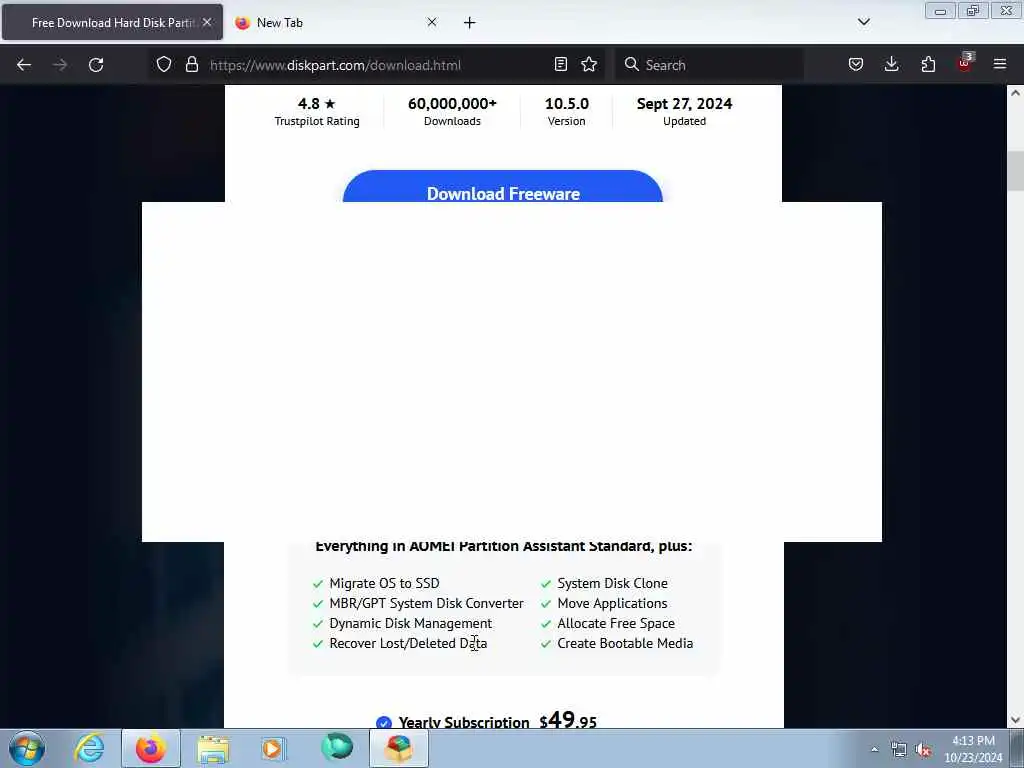Viewport: 1024px width, 768px height.
Task: Click the Migrate OS to SSD feature
Action: coord(384,583)
